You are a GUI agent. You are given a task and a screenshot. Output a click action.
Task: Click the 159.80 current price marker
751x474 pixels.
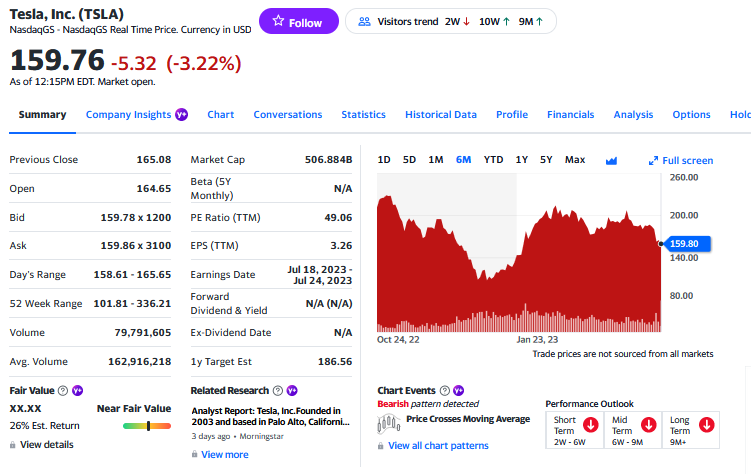(x=686, y=244)
